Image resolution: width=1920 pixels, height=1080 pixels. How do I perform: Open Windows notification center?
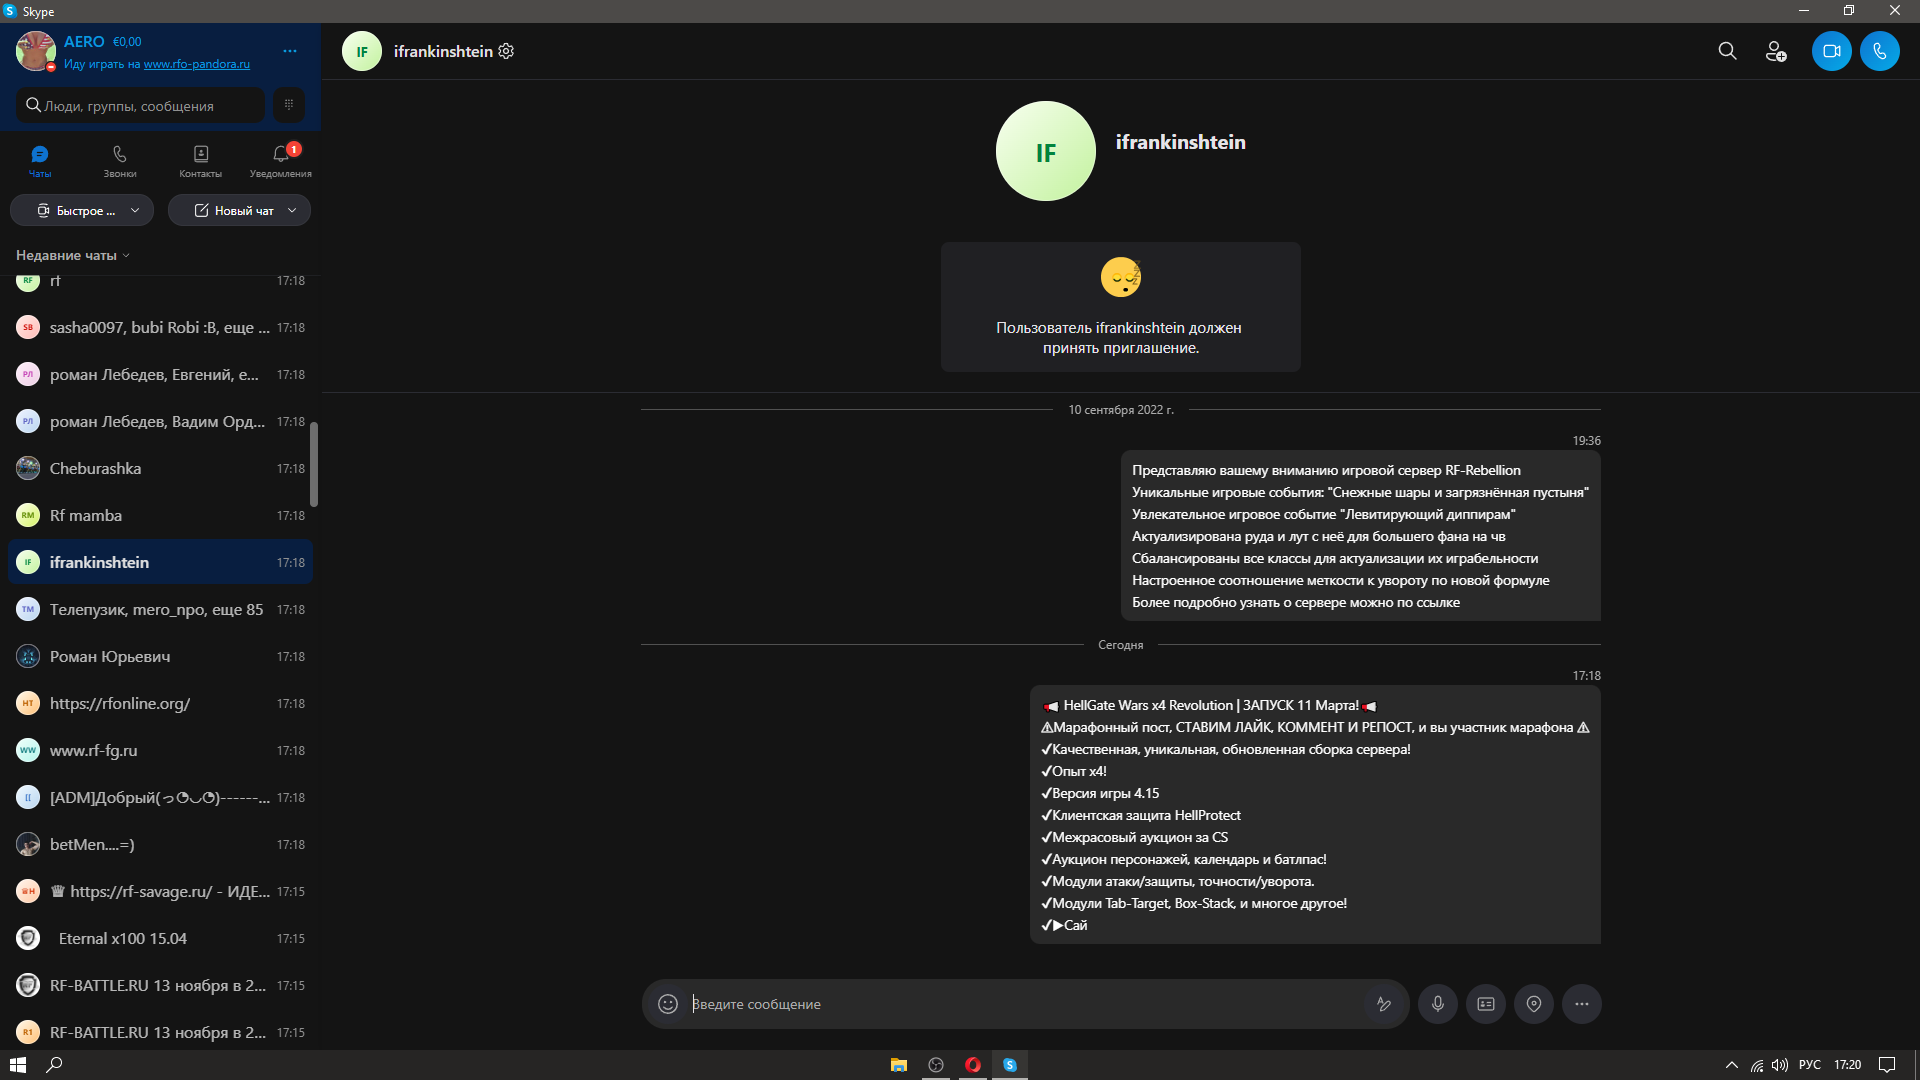coord(1887,1065)
